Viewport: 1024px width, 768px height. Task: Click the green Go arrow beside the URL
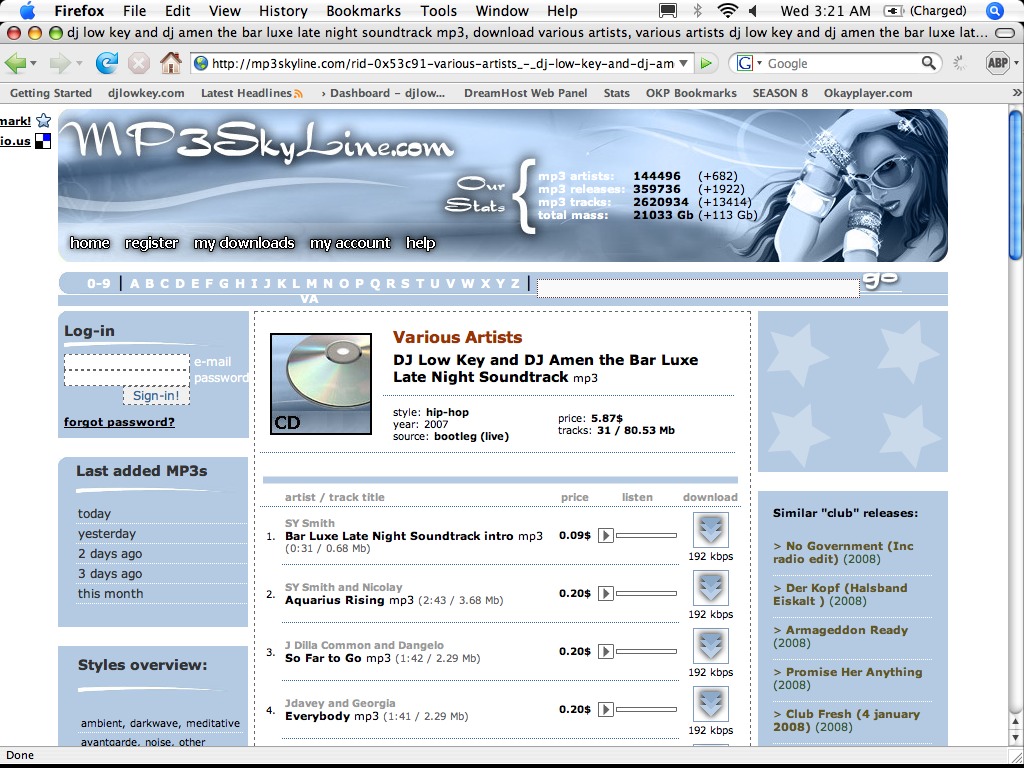click(706, 63)
